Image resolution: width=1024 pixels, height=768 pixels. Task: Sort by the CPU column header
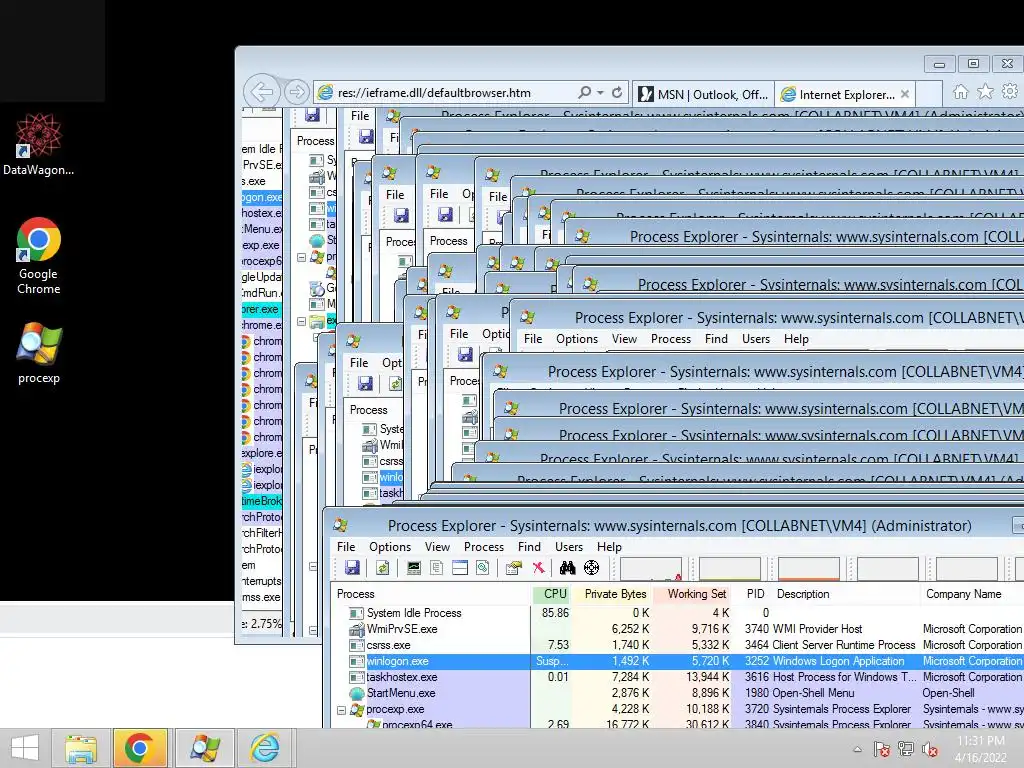554,594
